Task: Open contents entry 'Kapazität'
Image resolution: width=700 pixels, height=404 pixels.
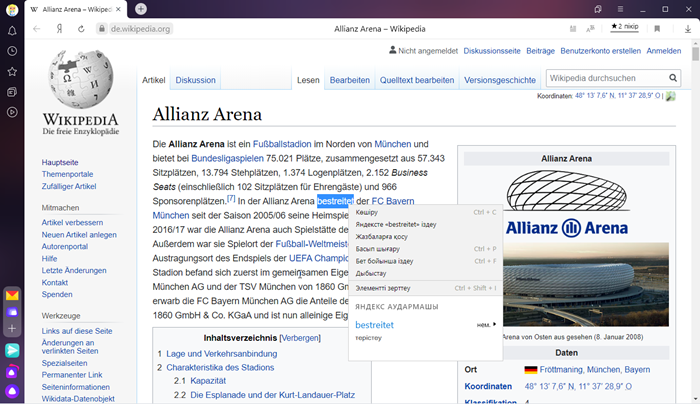Action: (208, 381)
